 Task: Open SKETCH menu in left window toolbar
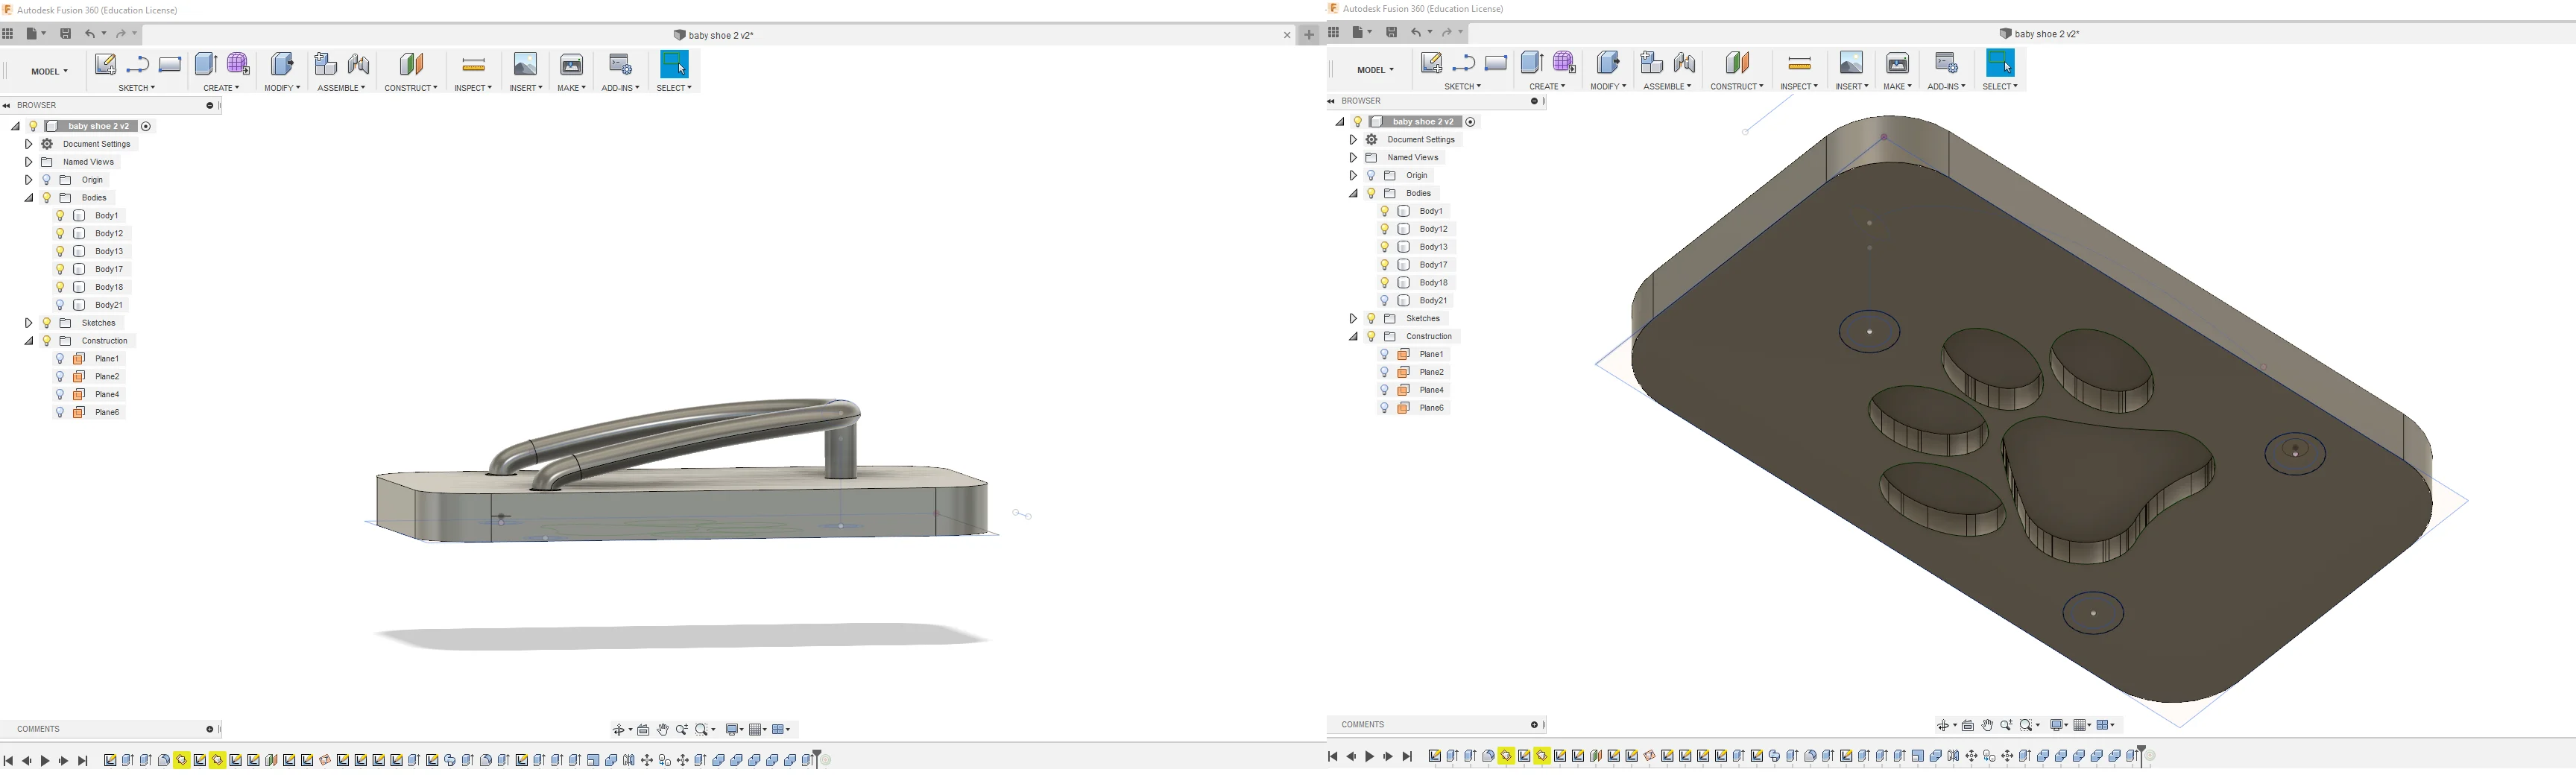137,88
